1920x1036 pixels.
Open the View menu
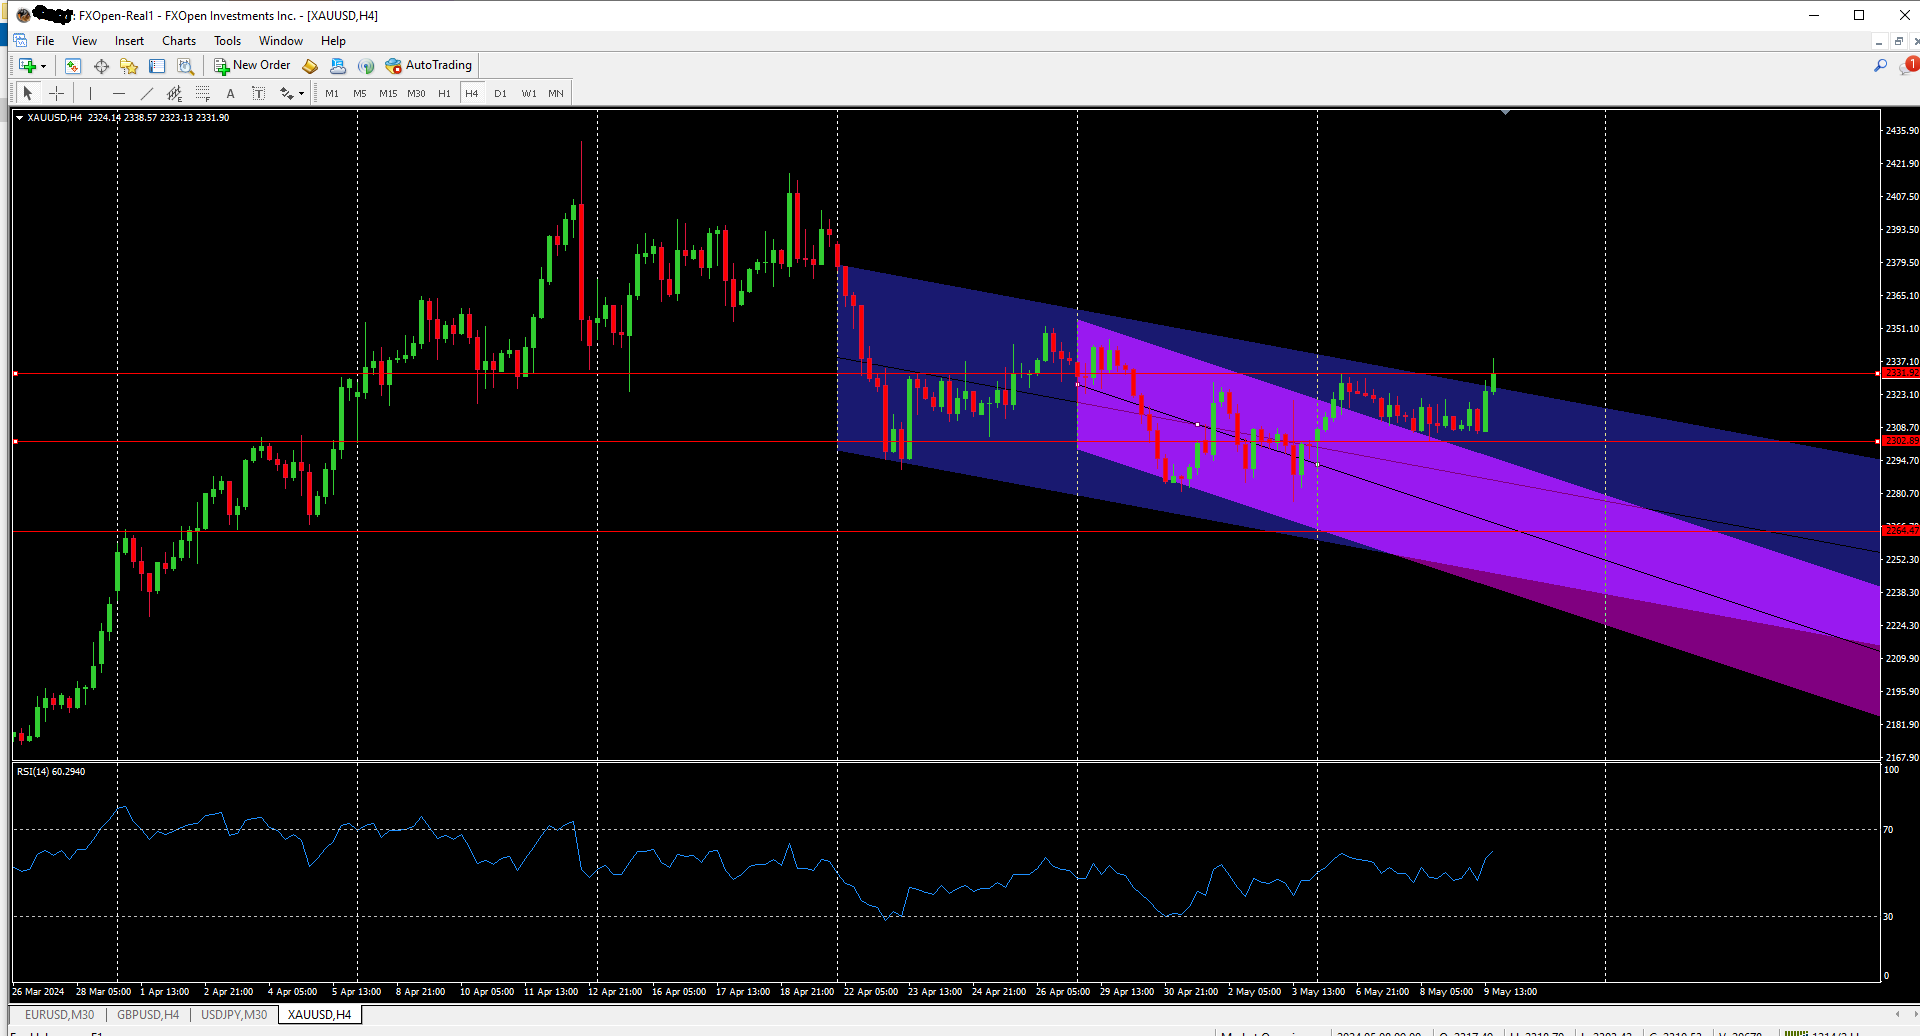coord(84,41)
